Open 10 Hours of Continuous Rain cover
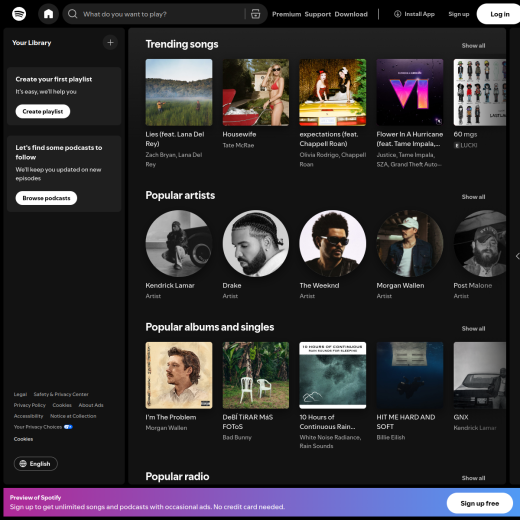This screenshot has width=520, height=520. click(x=333, y=375)
